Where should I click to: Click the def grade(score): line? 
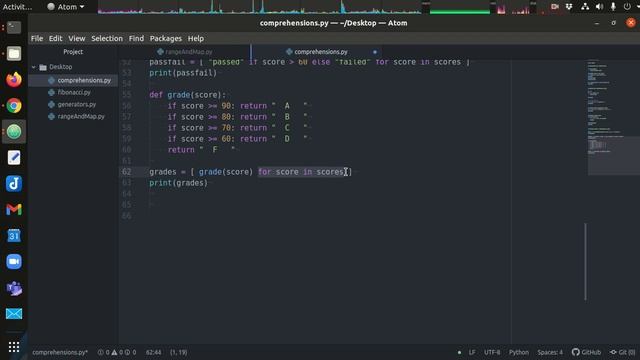pos(187,95)
